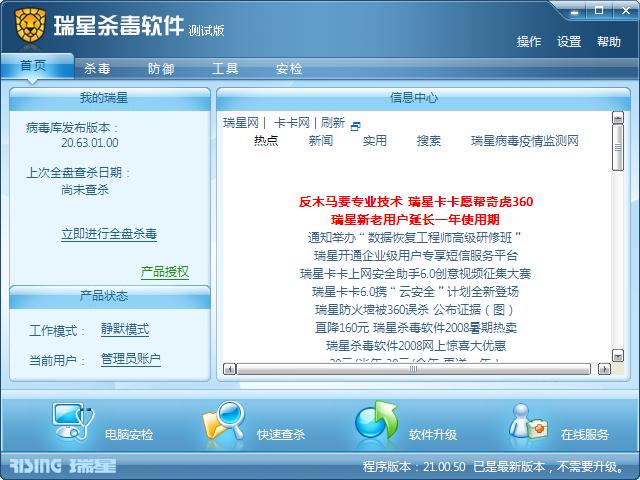This screenshot has width=640, height=480.
Task: Open the 帮助 menu
Action: 609,41
